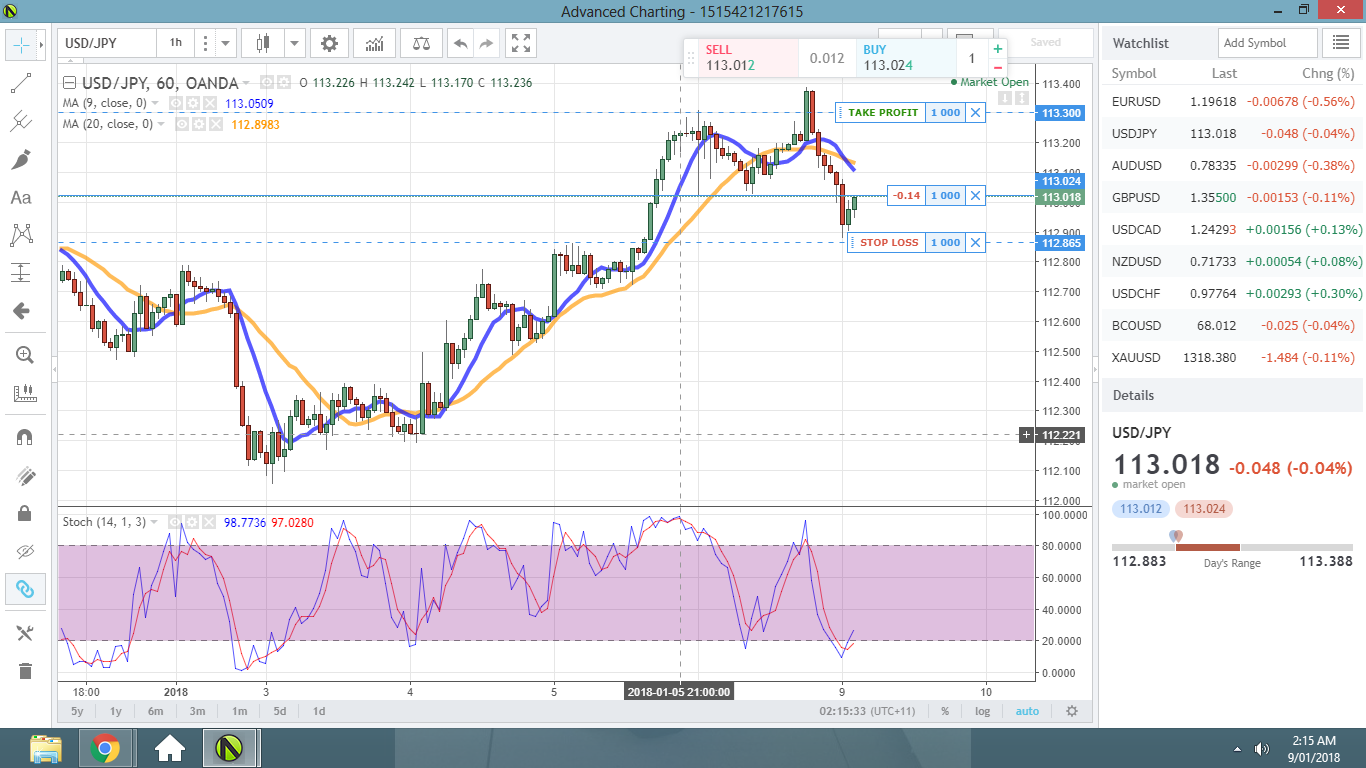This screenshot has height=768, width=1366.
Task: Switch chart range to 1d
Action: pos(318,711)
